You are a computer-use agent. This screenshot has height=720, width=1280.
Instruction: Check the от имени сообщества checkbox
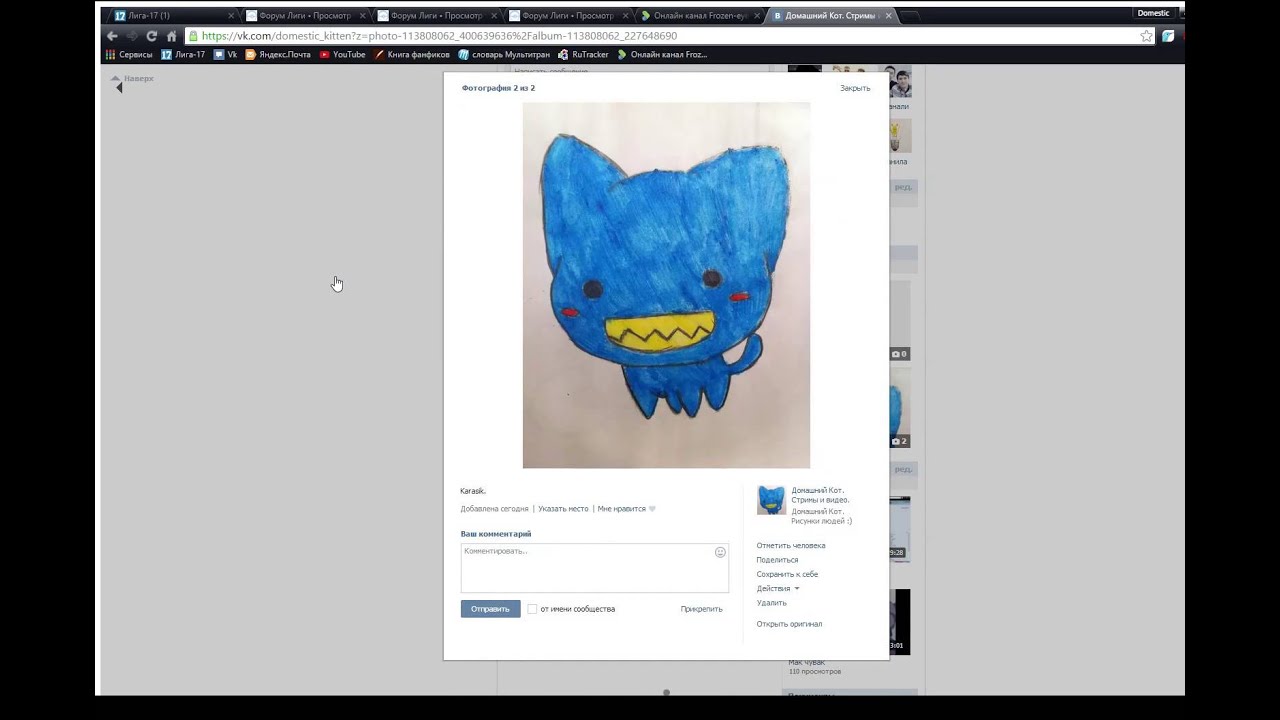(532, 609)
